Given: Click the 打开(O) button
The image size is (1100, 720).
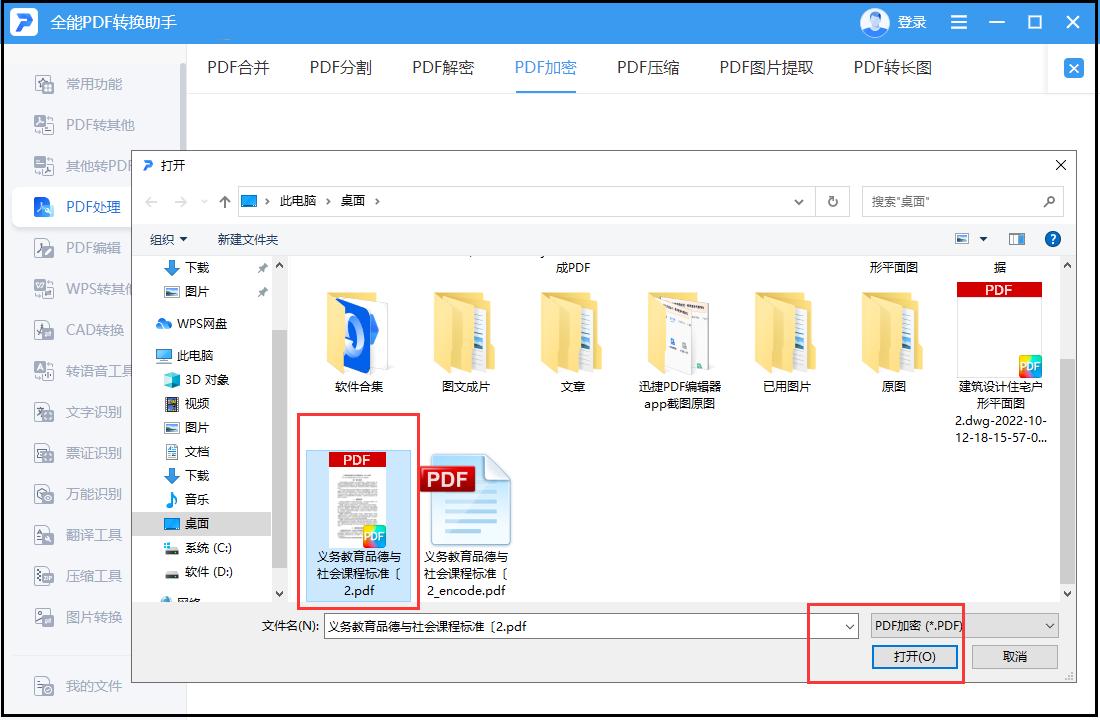Looking at the screenshot, I should 915,657.
